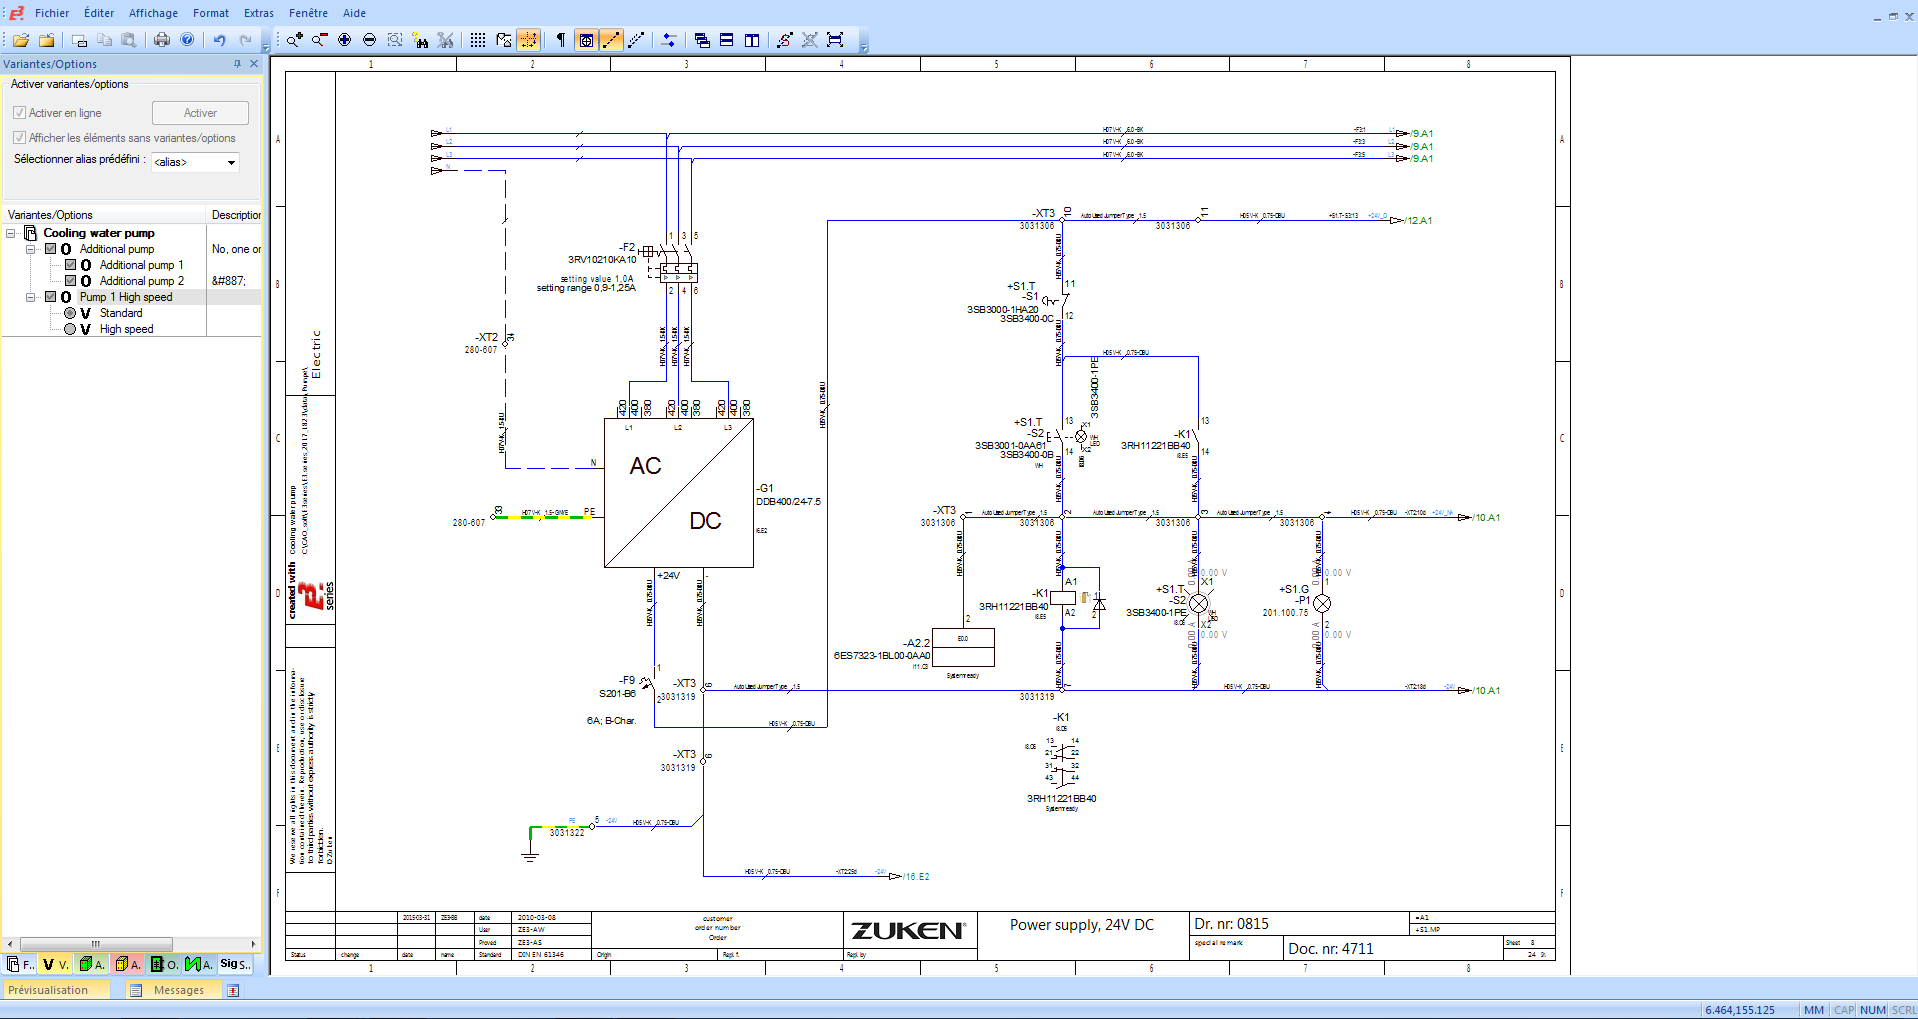
Task: Select the High speed variant radio button
Action: 70,329
